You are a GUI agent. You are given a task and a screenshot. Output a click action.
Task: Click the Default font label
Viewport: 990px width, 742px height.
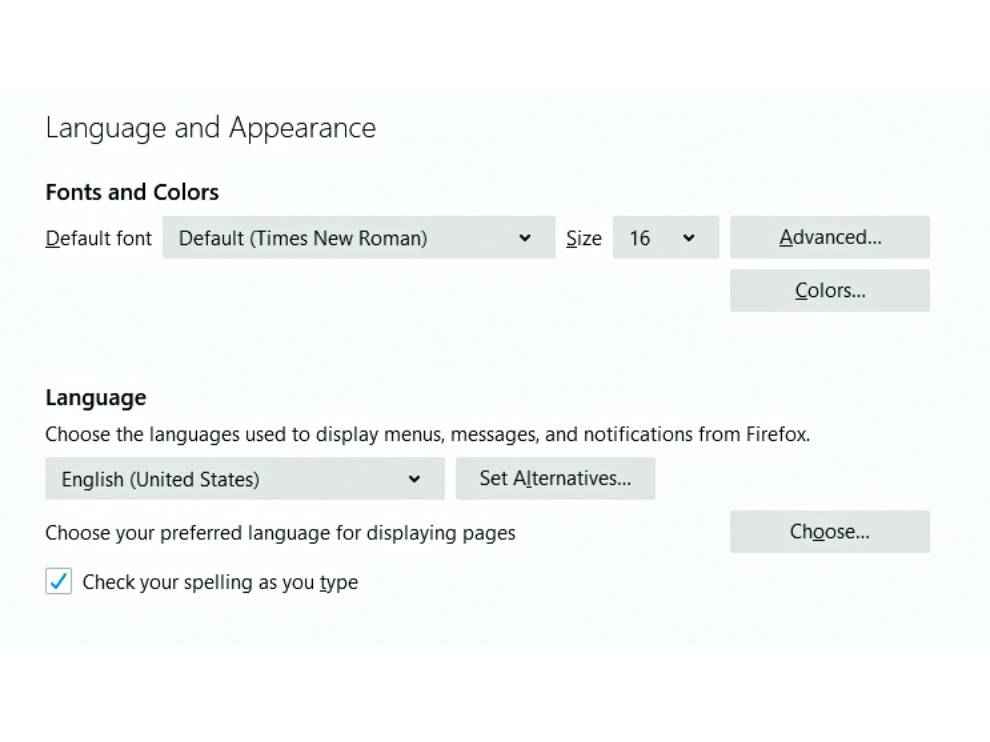(98, 239)
